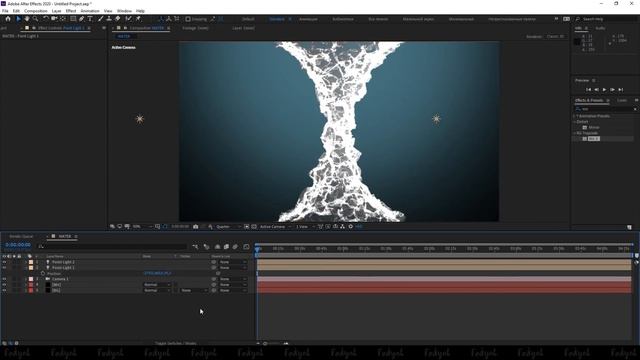Screen dimensions: 640x360
Task: Click the Position stopwatch for Point Light 1
Action: point(43,273)
